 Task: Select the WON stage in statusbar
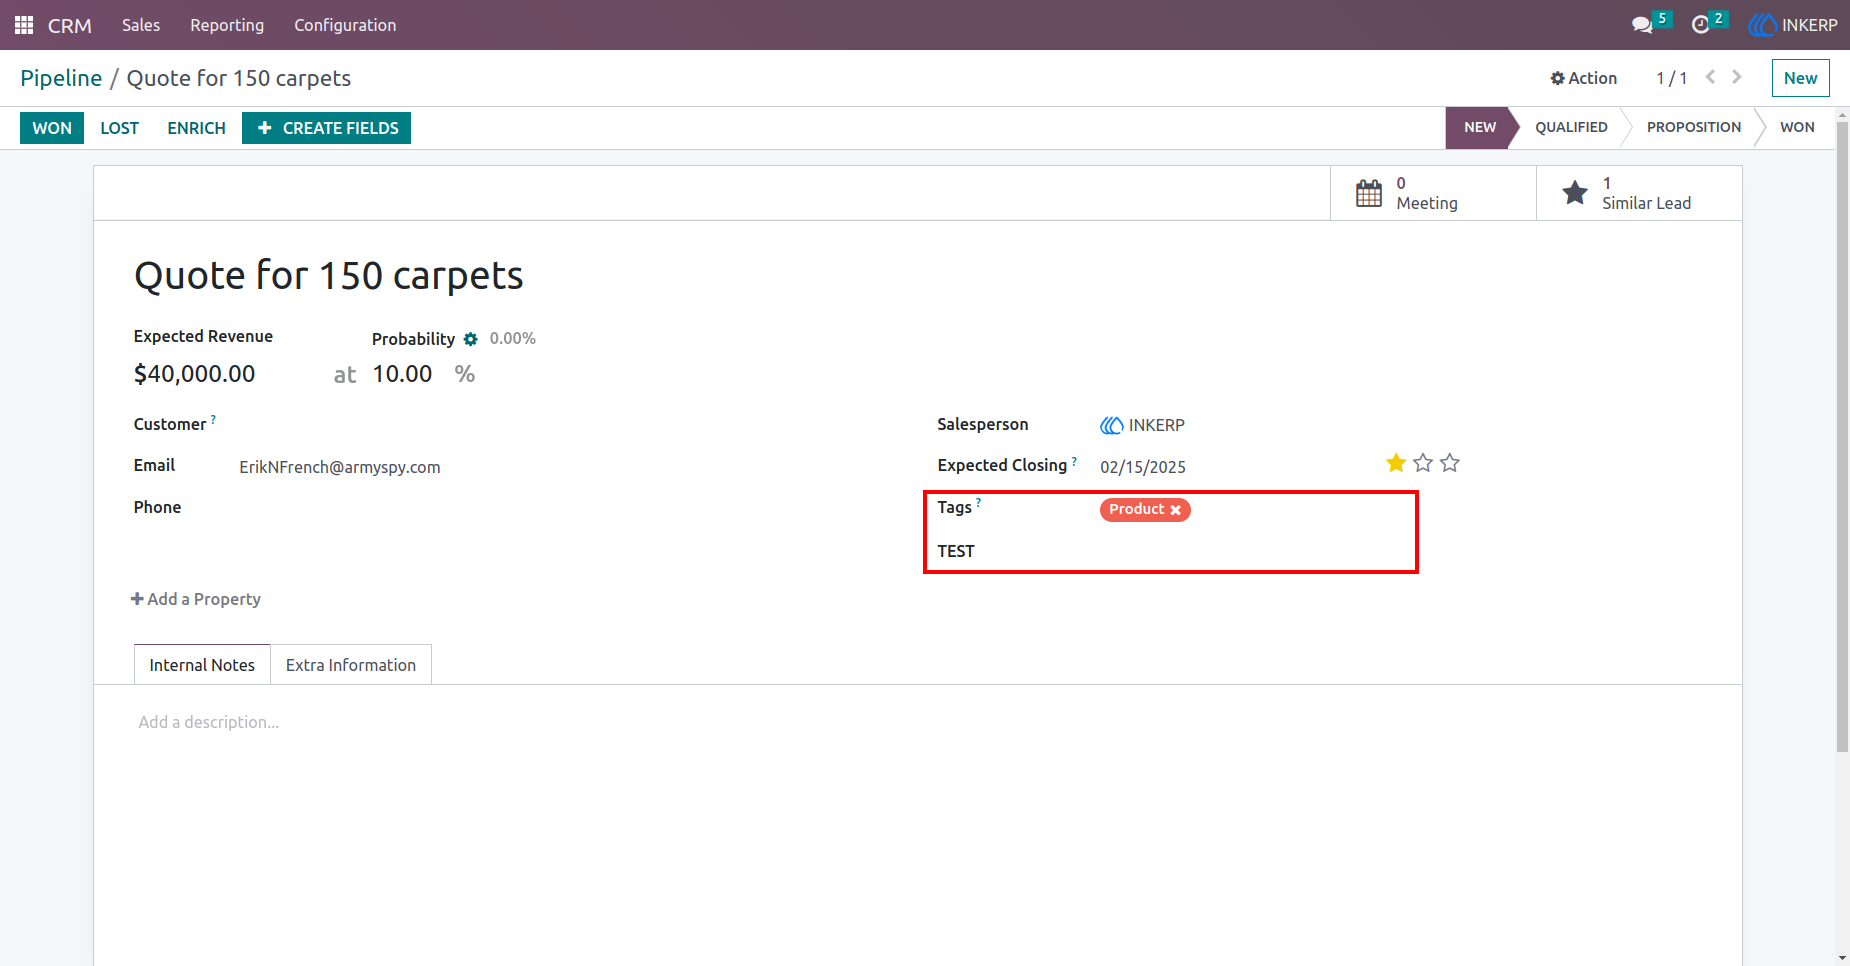coord(1797,127)
